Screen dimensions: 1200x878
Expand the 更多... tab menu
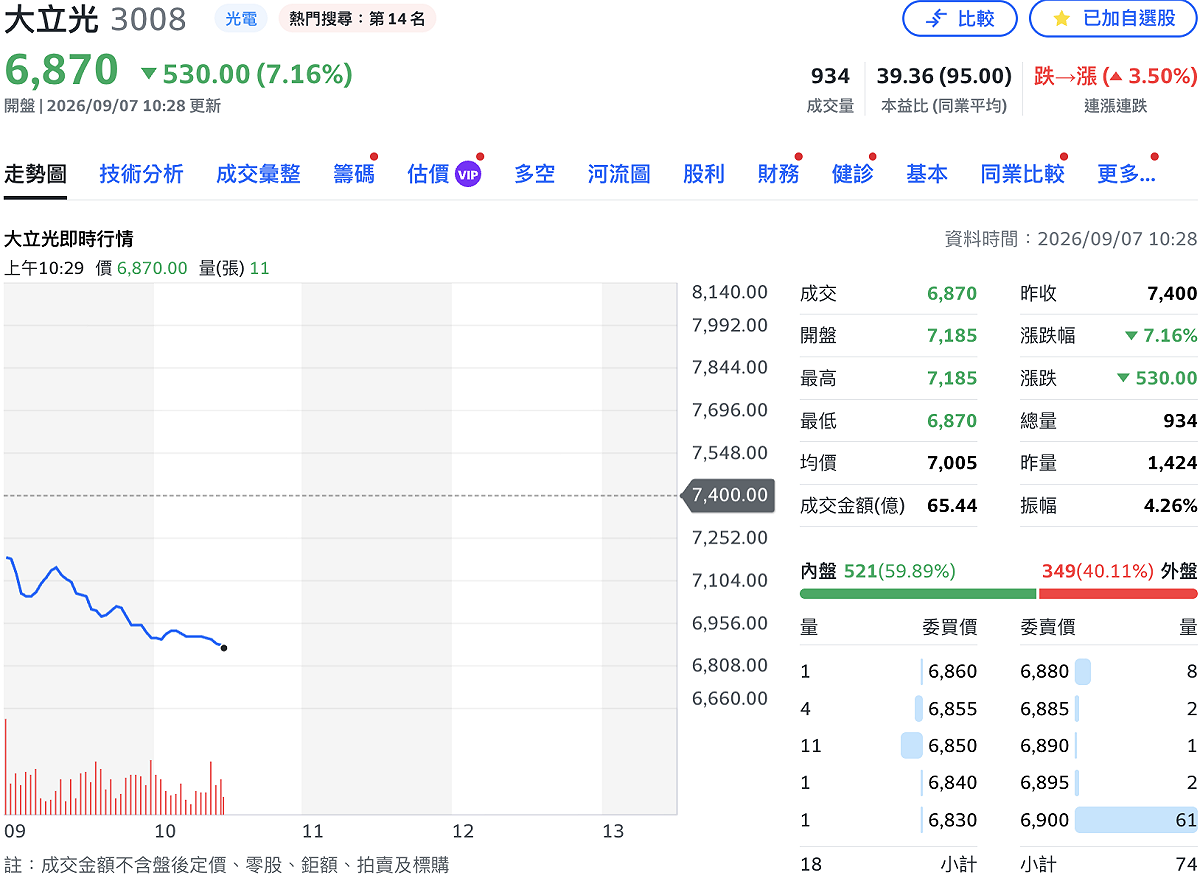coord(1126,174)
